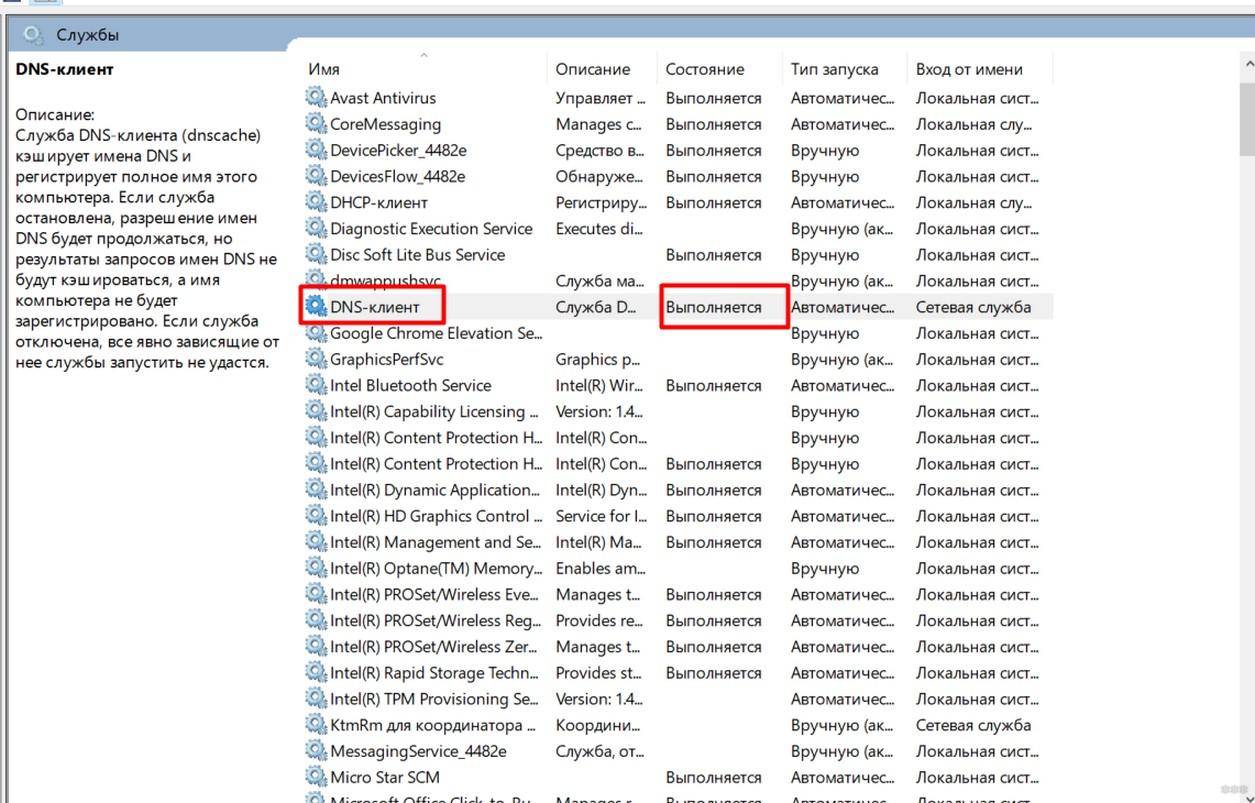Click the gear icon beside Micro Star SCM
The width and height of the screenshot is (1255, 803).
click(x=316, y=777)
